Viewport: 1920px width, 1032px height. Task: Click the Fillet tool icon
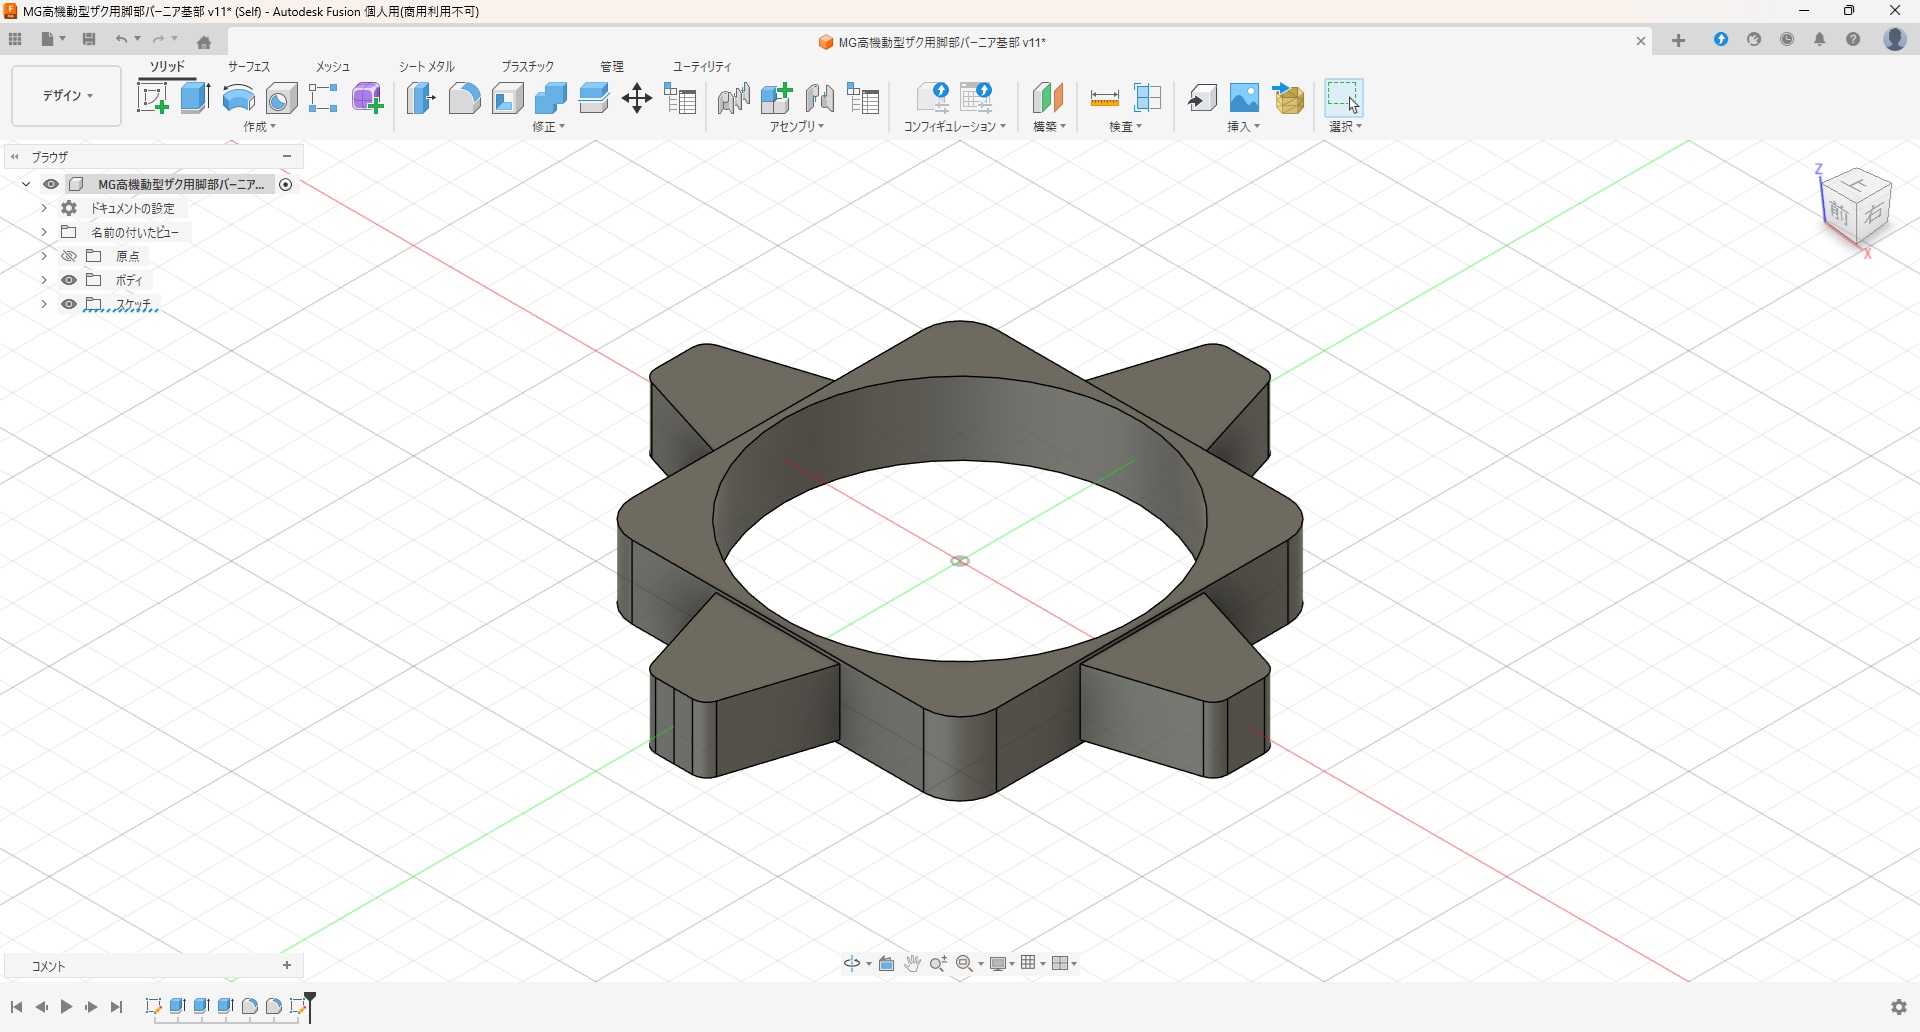click(464, 98)
